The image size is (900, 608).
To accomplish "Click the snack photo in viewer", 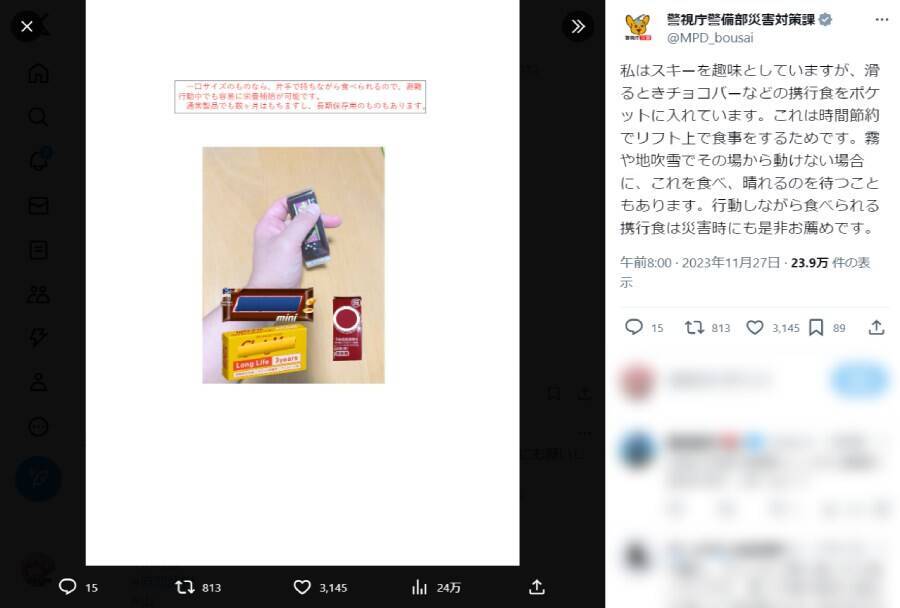I will 293,265.
